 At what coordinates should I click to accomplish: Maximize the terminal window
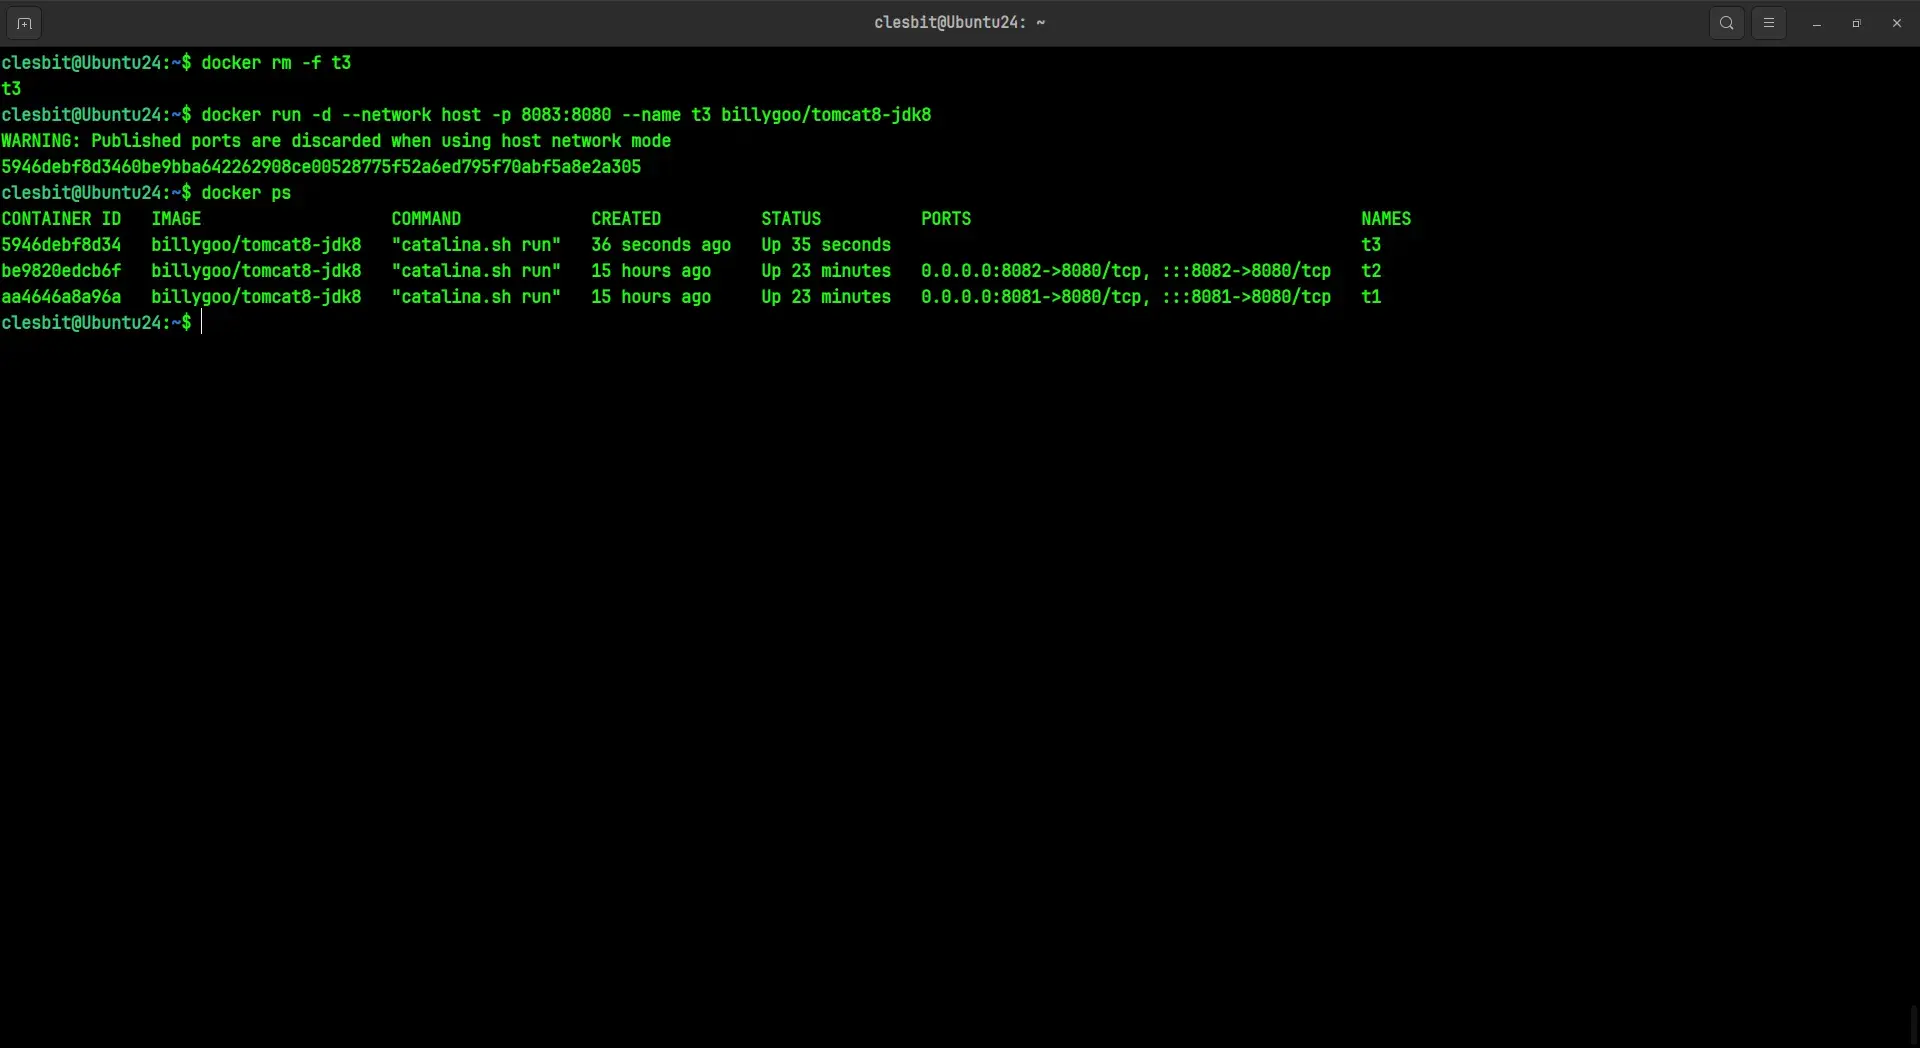1857,23
